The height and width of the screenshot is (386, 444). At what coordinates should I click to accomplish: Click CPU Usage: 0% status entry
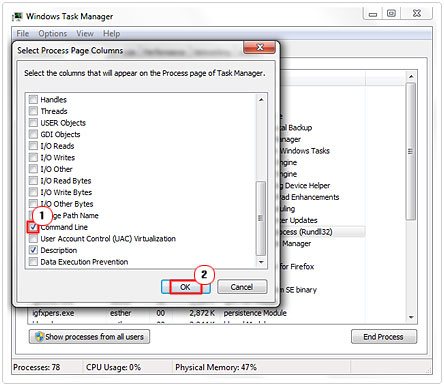pos(113,367)
